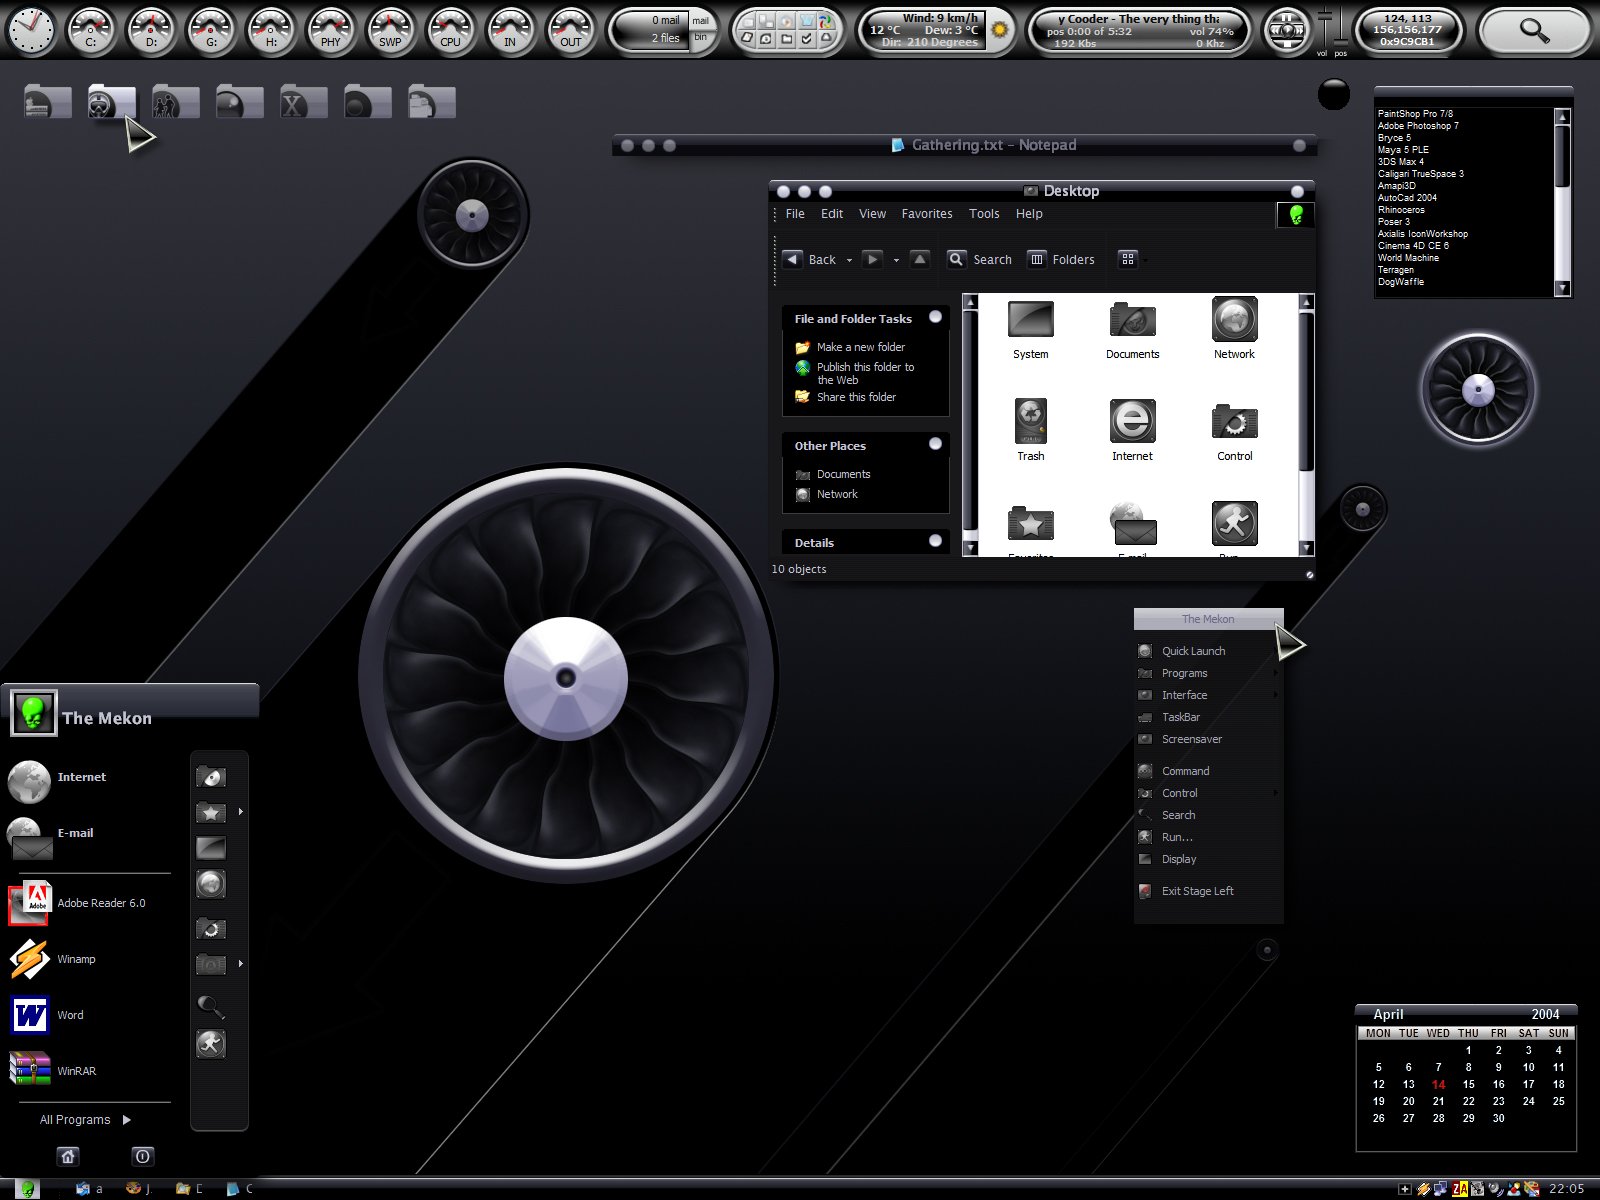This screenshot has width=1600, height=1200.
Task: Select Screensaver in The Mekon menu
Action: 1208,739
